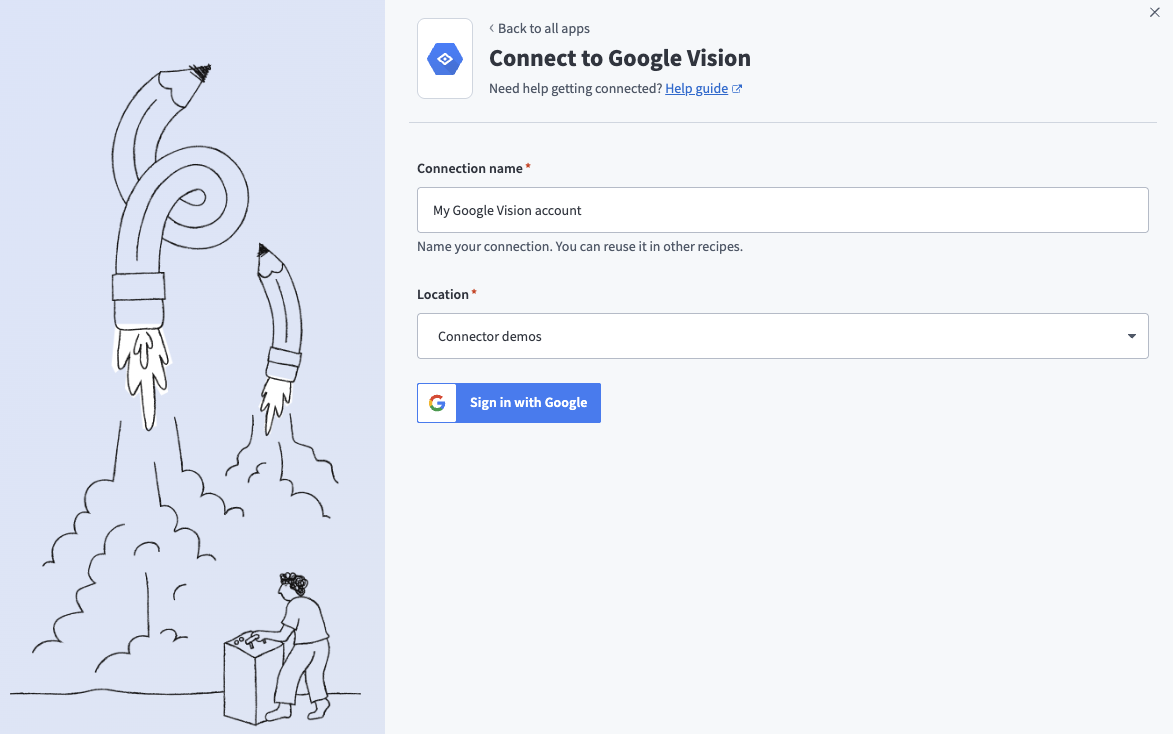The height and width of the screenshot is (734, 1173).
Task: Click the red asterisk next to Location
Action: [x=473, y=289]
